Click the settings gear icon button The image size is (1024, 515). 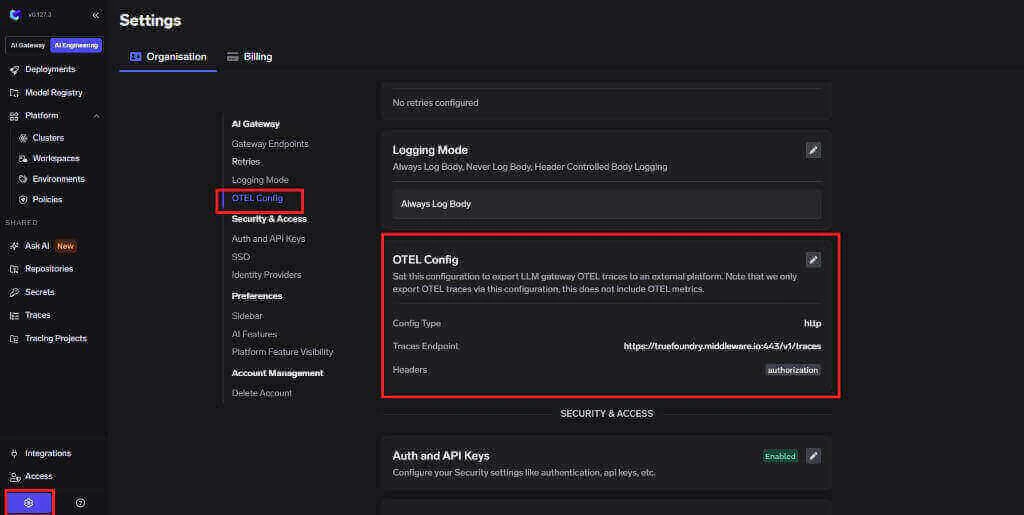pos(29,503)
